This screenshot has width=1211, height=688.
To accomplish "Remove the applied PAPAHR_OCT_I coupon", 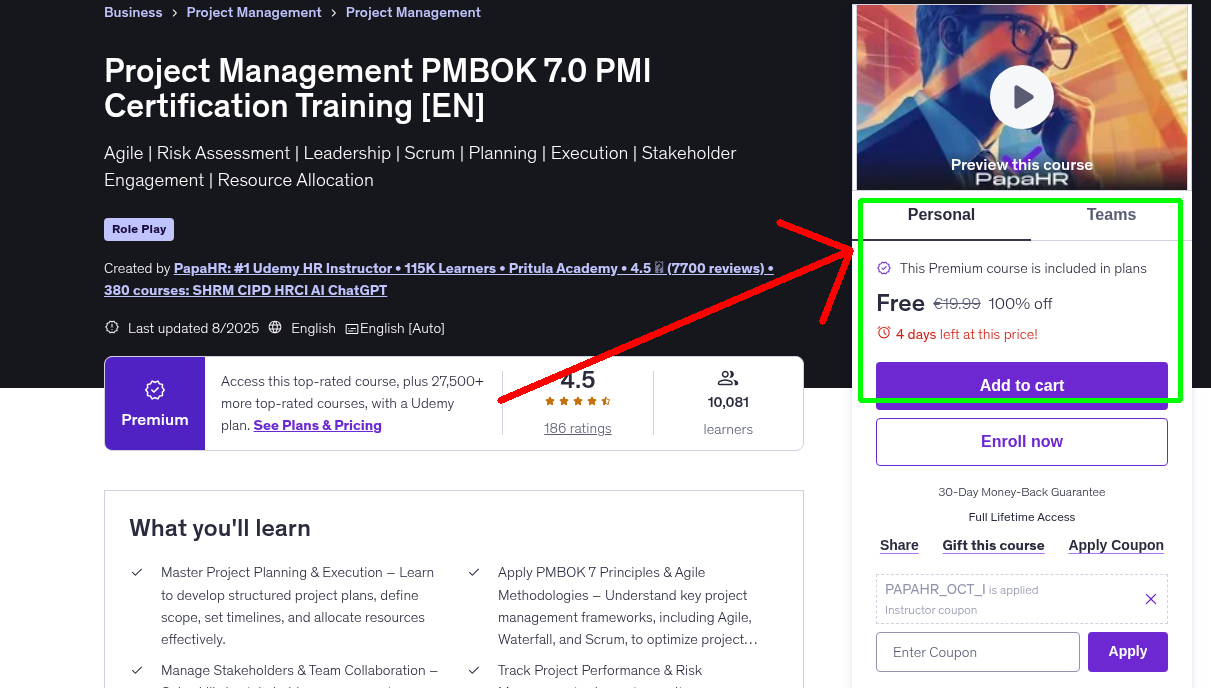I will (1150, 599).
